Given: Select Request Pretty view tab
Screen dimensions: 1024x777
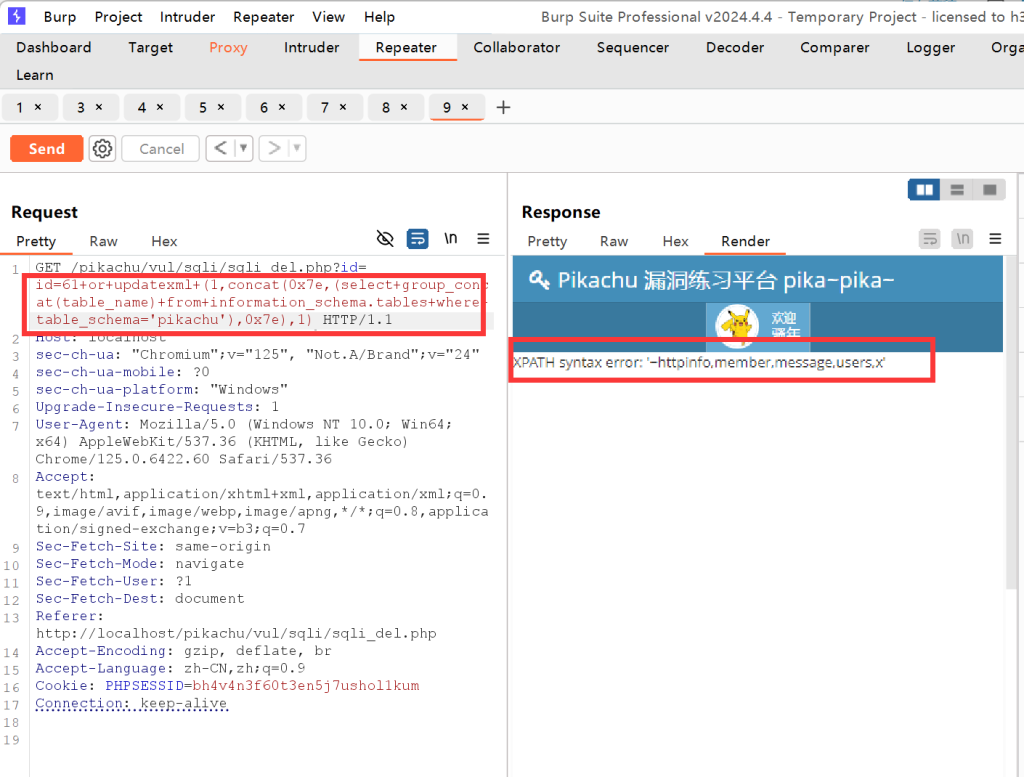Looking at the screenshot, I should pos(36,242).
